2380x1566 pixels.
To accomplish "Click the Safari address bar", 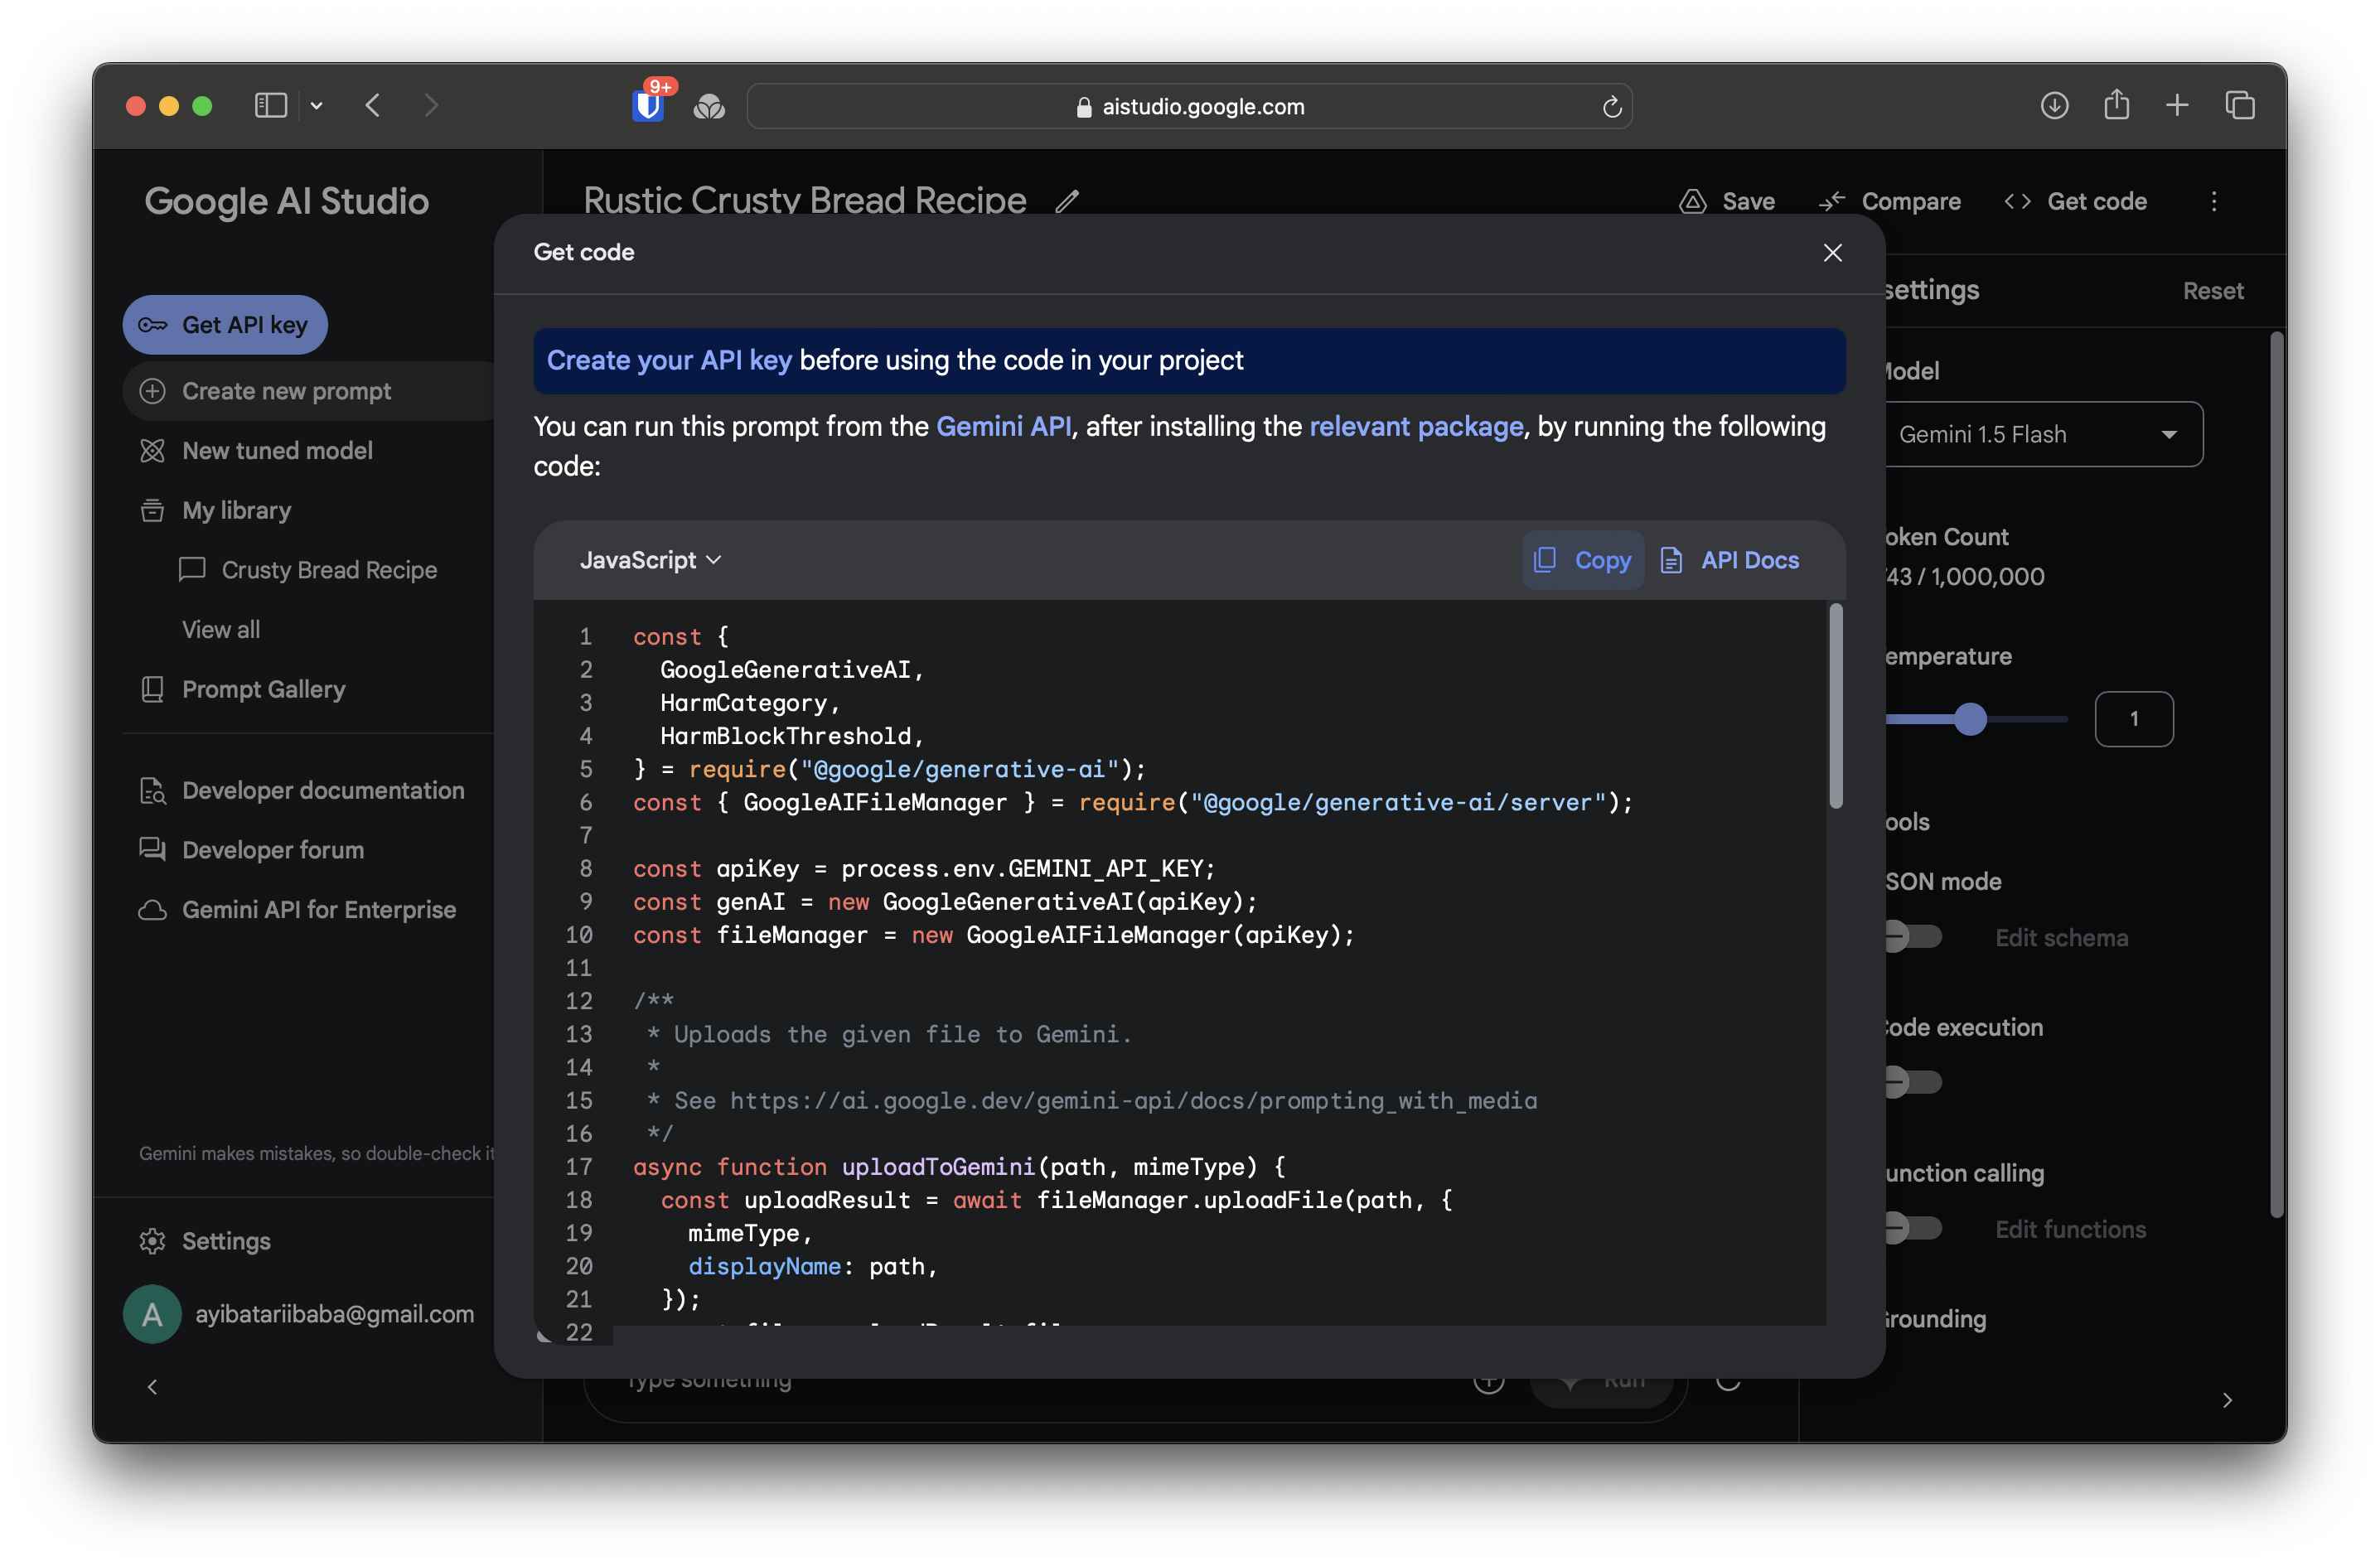I will click(1189, 106).
